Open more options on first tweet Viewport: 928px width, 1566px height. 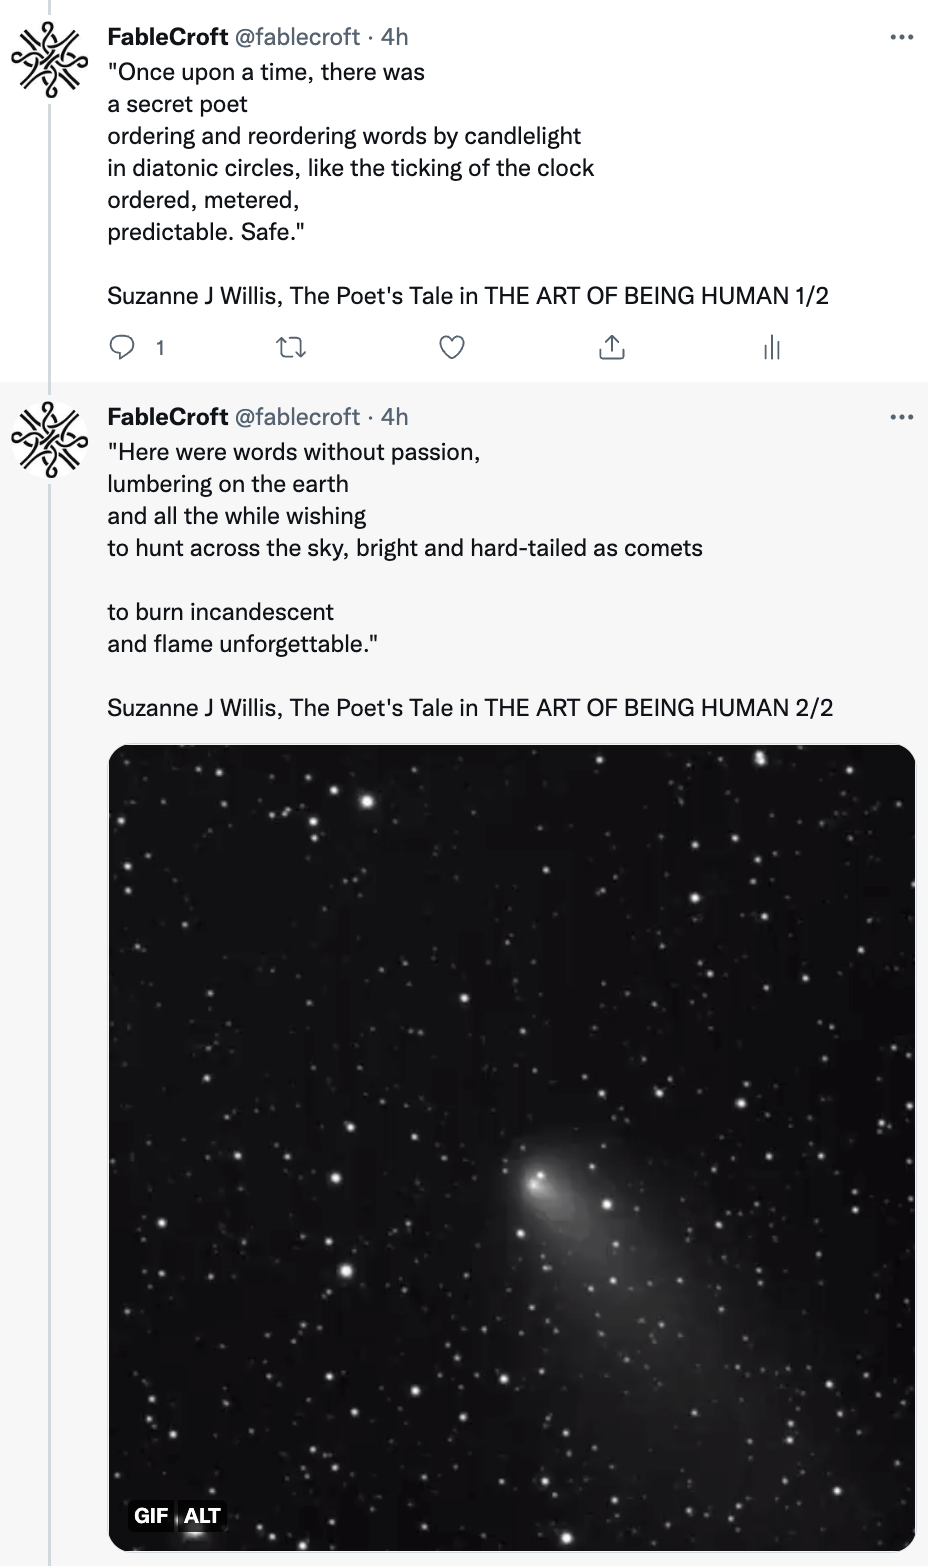901,37
